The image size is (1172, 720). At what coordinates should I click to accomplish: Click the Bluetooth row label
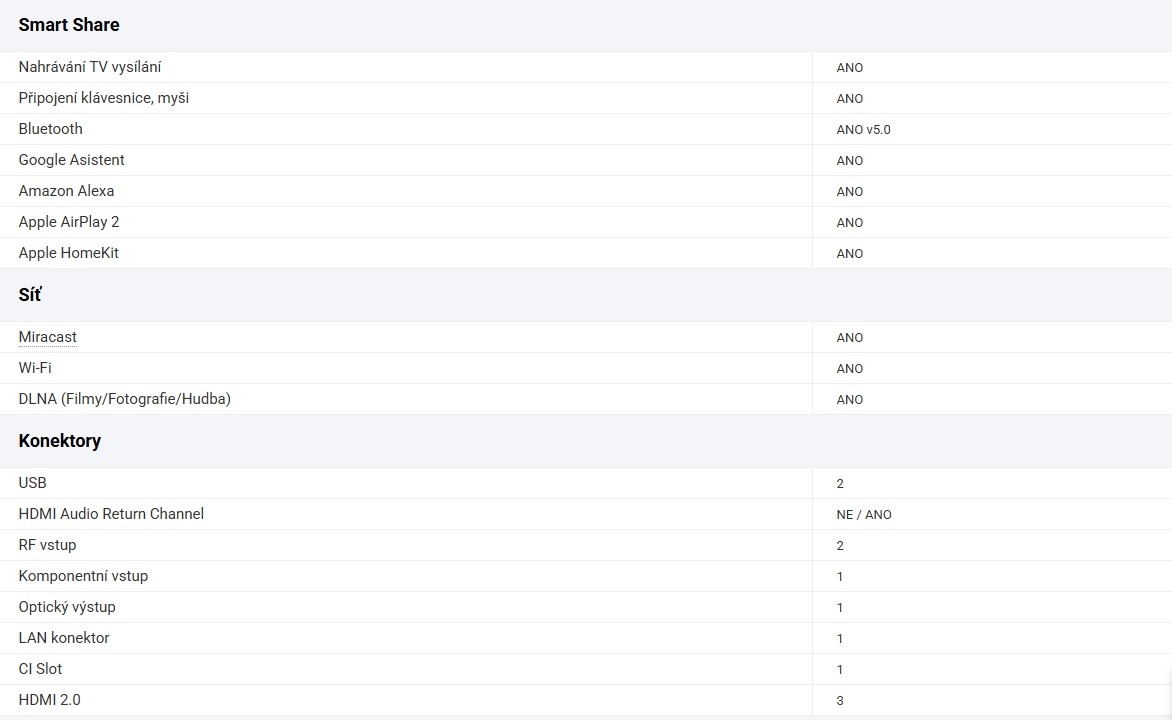51,129
